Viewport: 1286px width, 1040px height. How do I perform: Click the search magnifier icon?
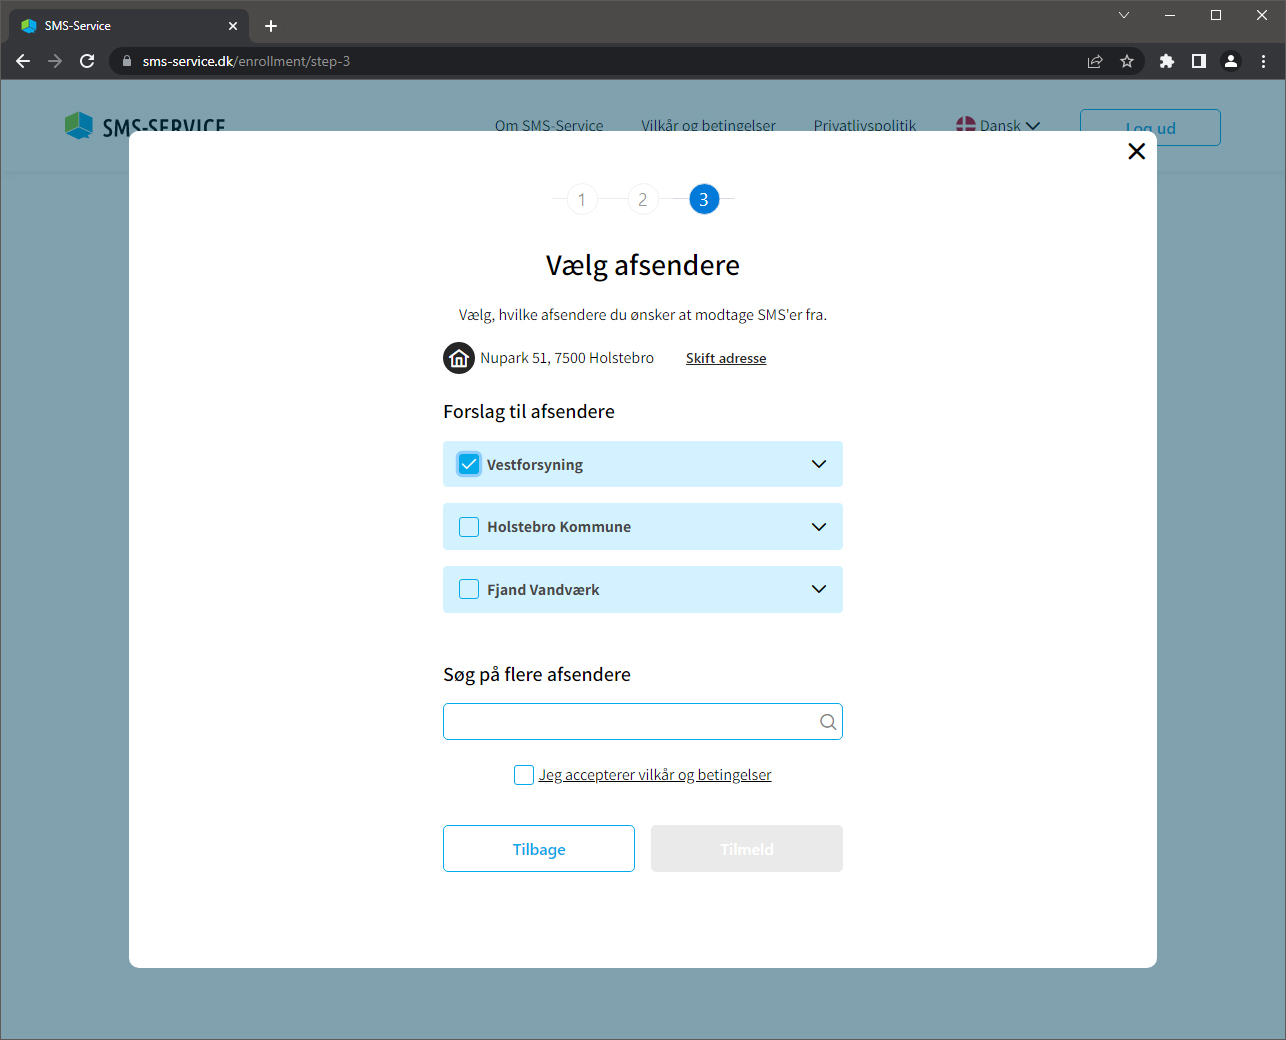click(x=827, y=722)
